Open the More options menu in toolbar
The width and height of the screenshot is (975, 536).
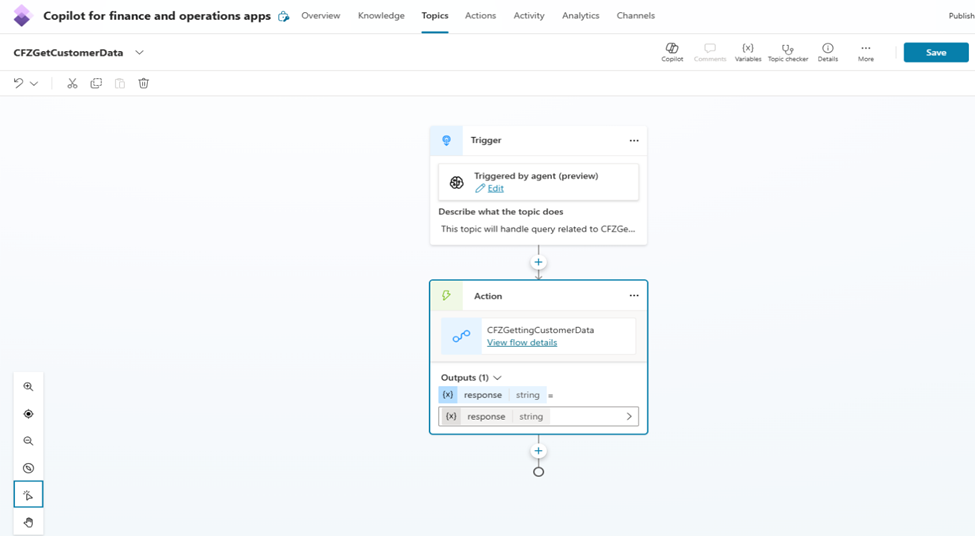866,52
